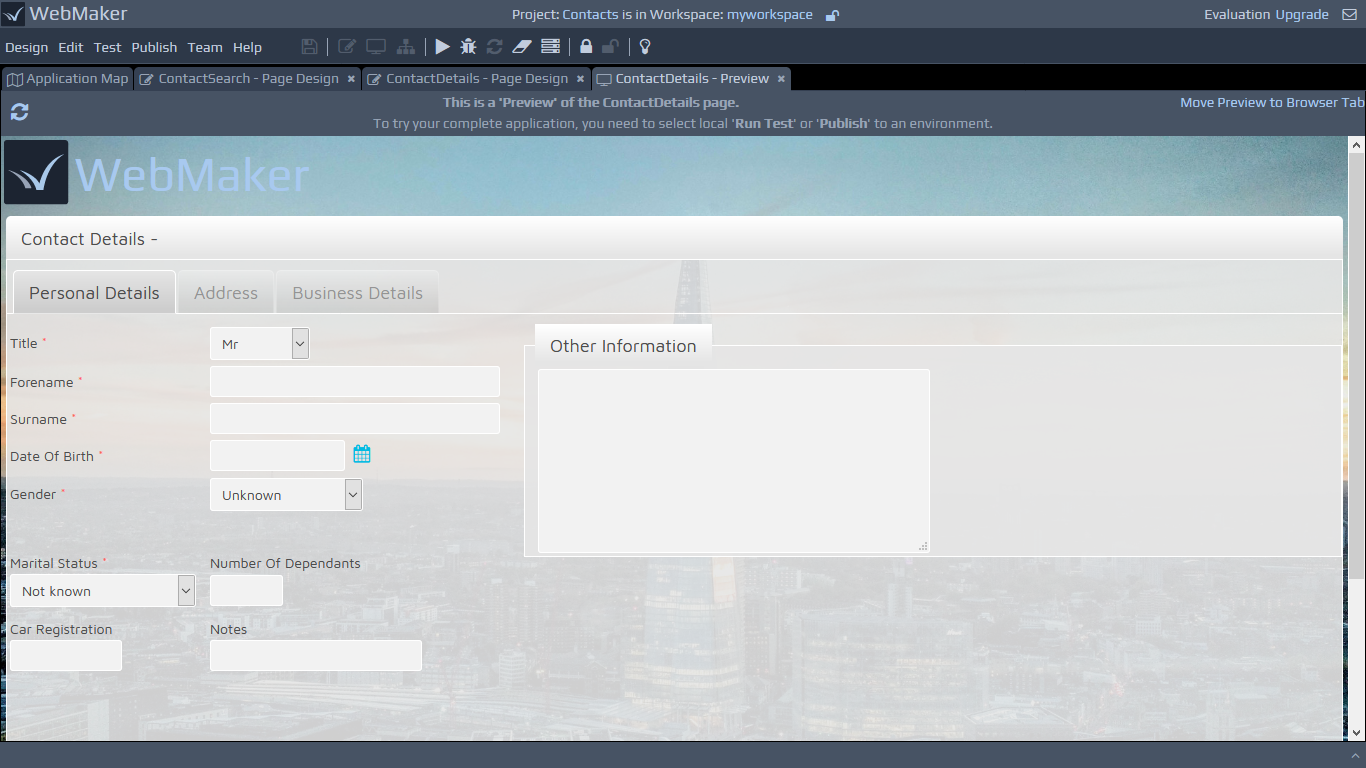The image size is (1366, 768).
Task: Click the 'Evaluation' text in title bar
Action: tap(1238, 14)
